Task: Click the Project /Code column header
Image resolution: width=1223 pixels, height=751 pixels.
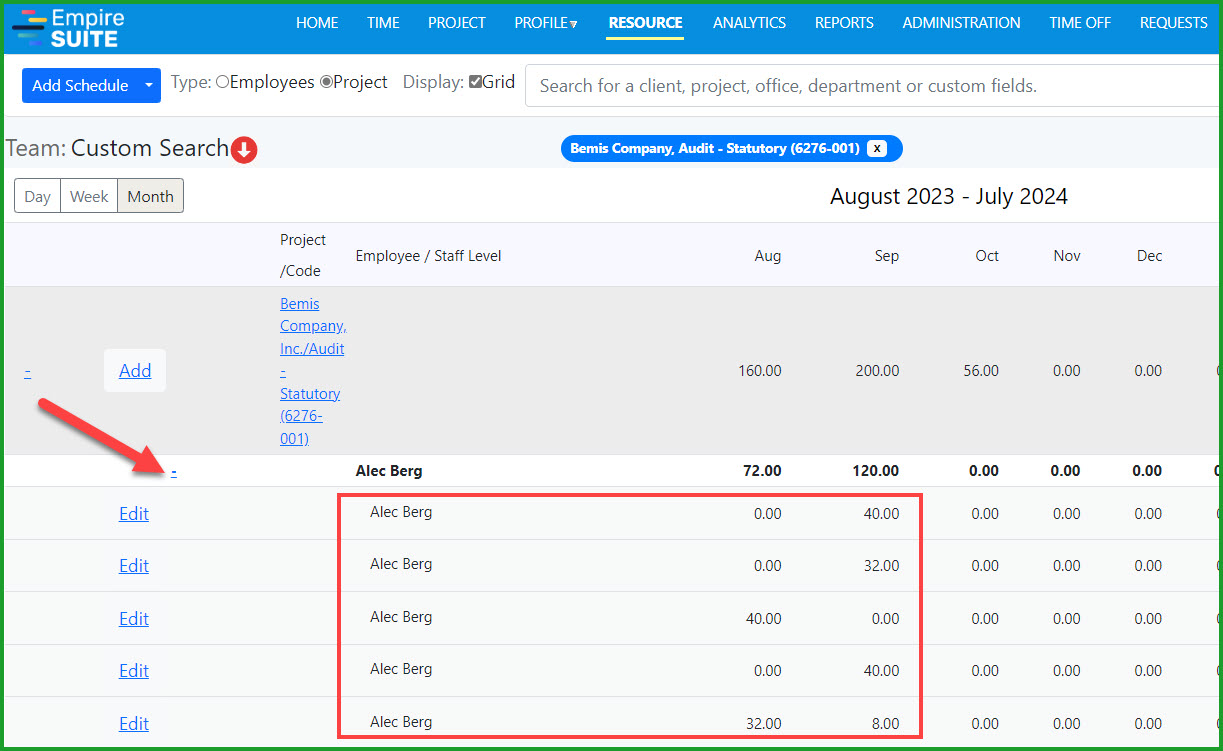Action: pos(303,255)
